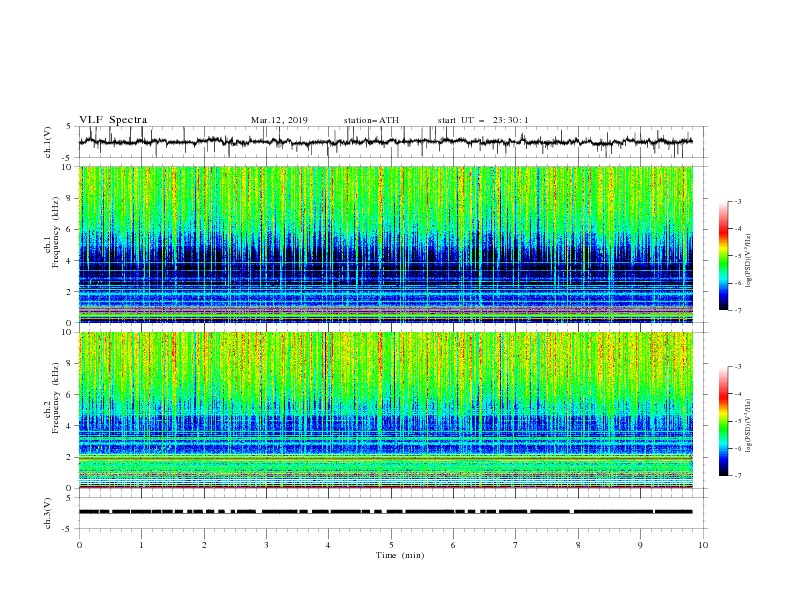
Task: Click the "9" tick on the time axis
Action: [640, 545]
